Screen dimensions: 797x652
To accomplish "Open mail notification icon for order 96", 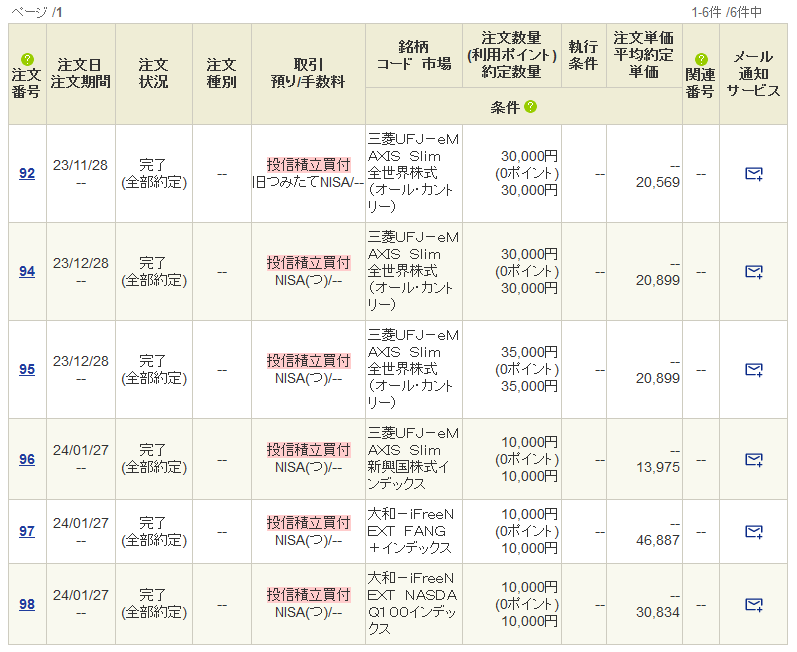I will (x=753, y=460).
